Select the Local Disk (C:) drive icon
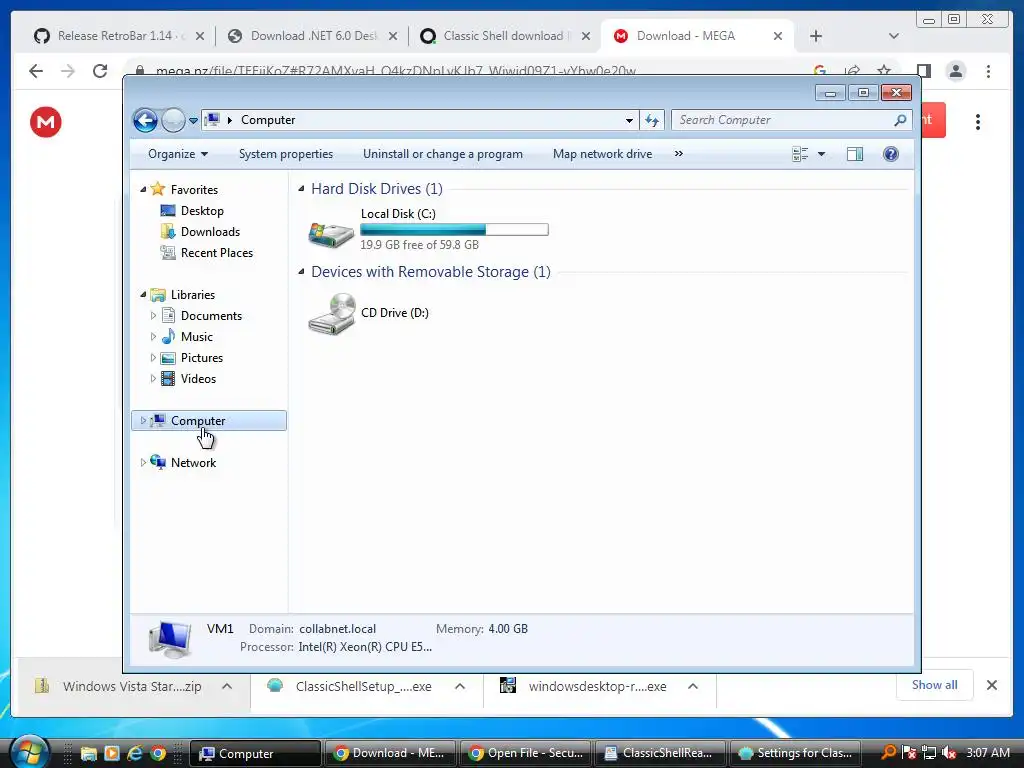Viewport: 1024px width, 768px height. pos(331,234)
